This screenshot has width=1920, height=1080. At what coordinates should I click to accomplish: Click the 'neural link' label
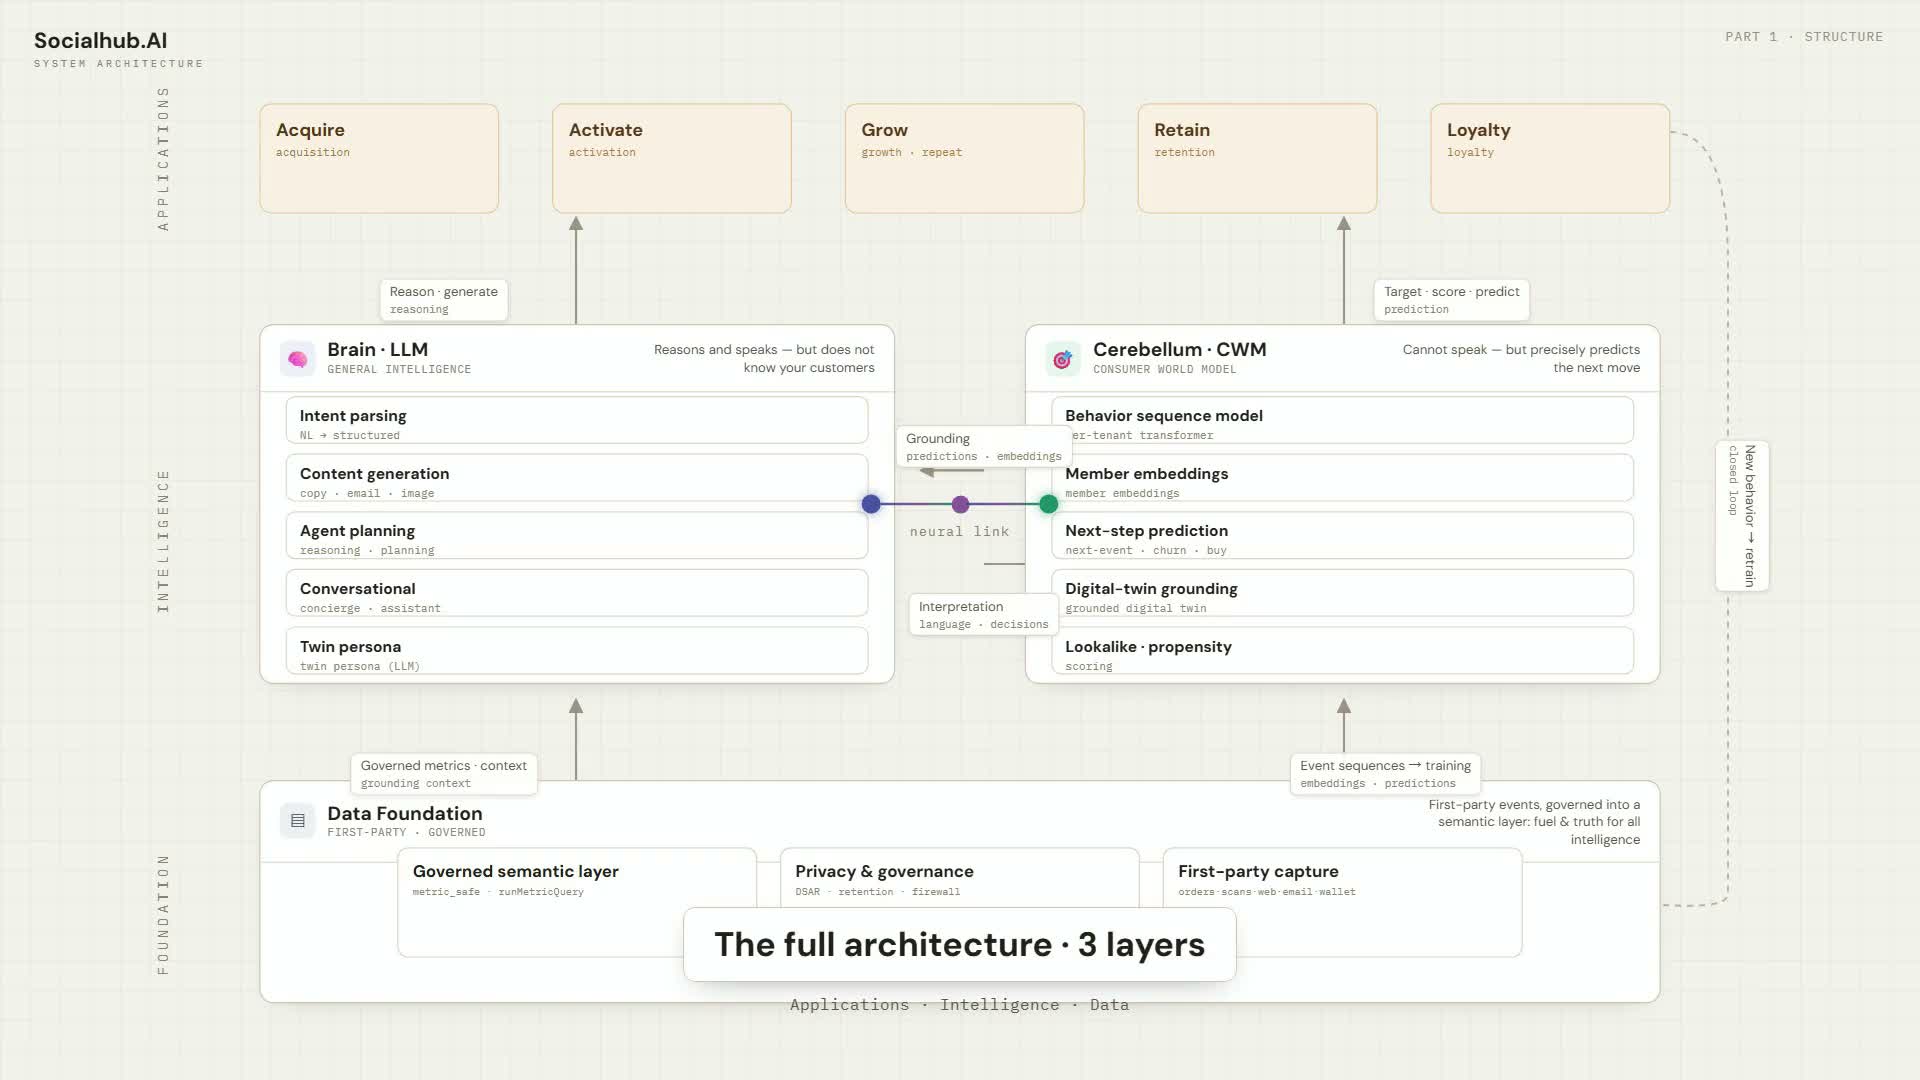click(x=960, y=532)
